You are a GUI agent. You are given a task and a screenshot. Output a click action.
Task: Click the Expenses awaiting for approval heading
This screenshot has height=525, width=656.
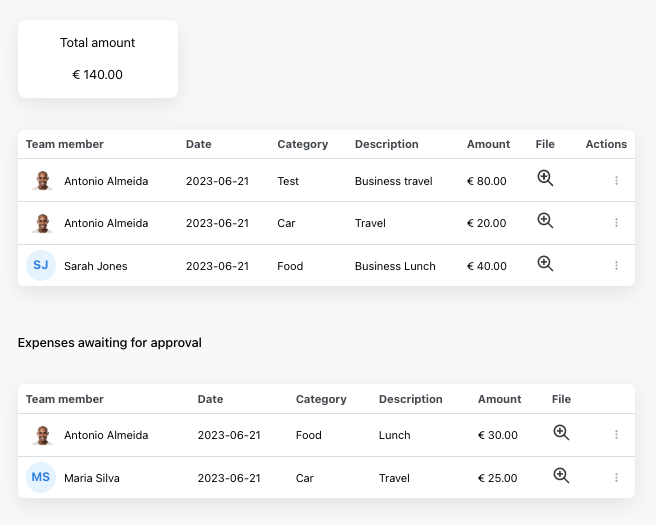[110, 343]
